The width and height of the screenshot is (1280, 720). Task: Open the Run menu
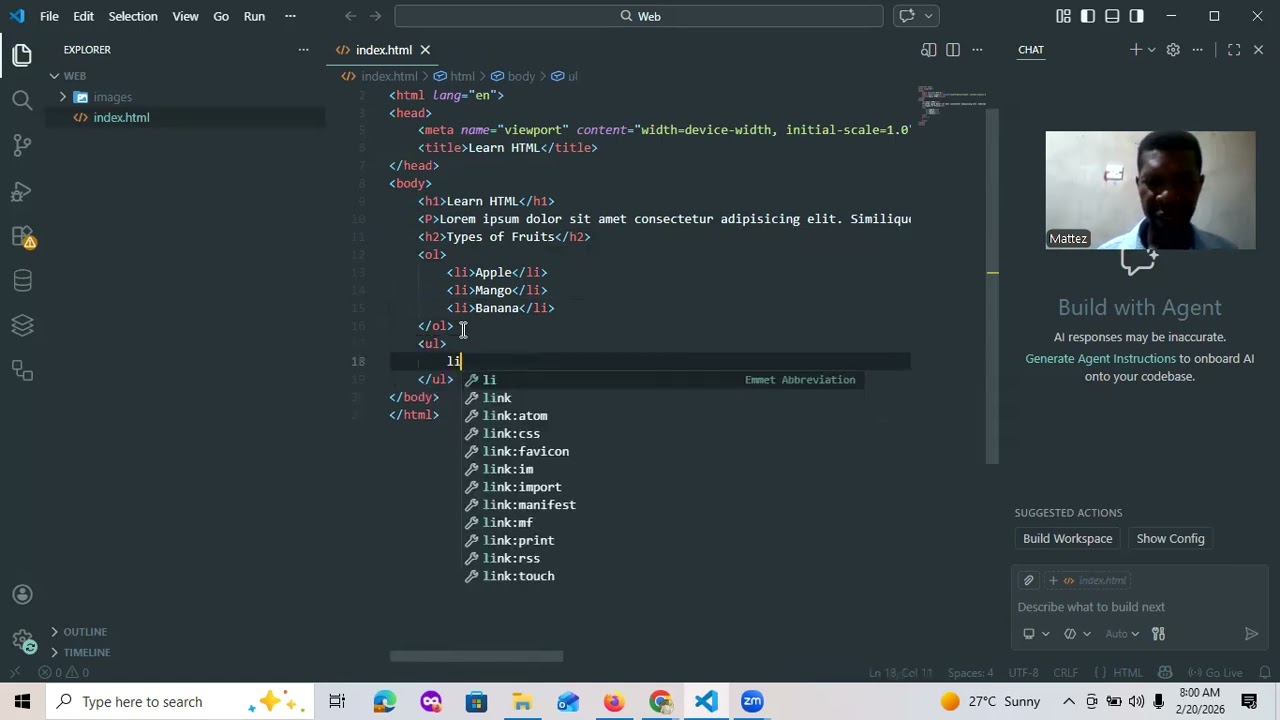254,16
